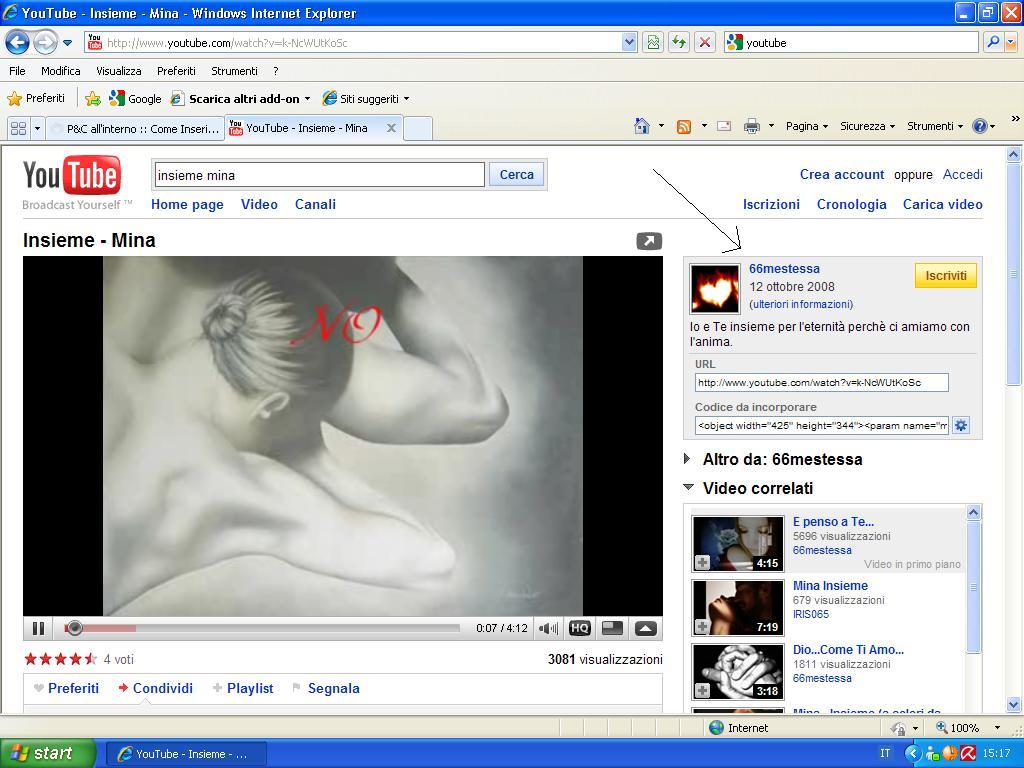Click the Preferiti star button in favorites bar
The width and height of the screenshot is (1024, 768).
37,99
